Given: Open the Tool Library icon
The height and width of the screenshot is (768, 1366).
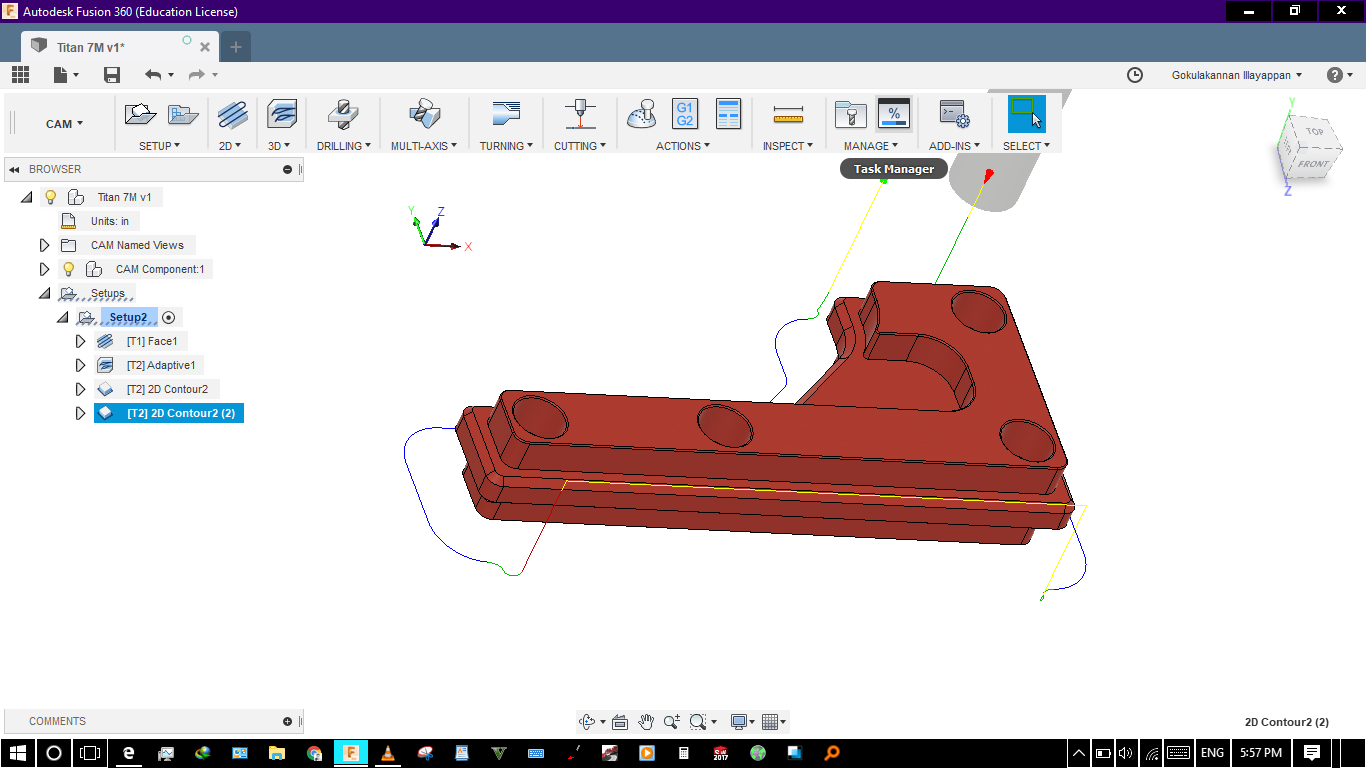Looking at the screenshot, I should coord(850,115).
